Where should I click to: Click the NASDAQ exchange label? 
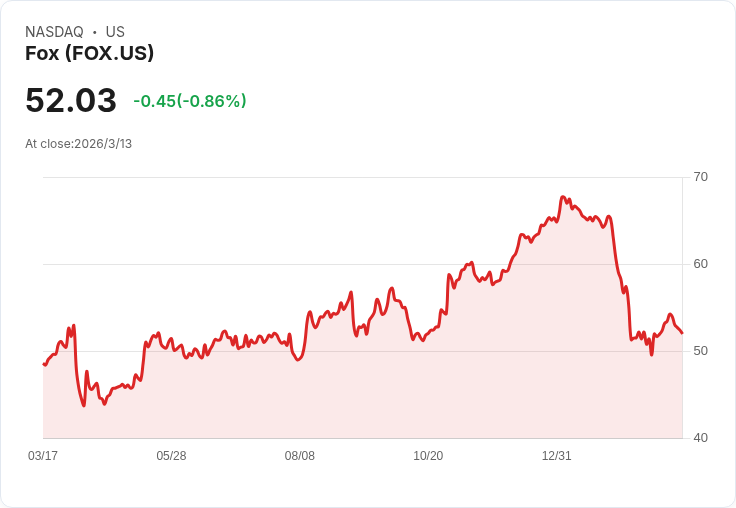click(54, 32)
